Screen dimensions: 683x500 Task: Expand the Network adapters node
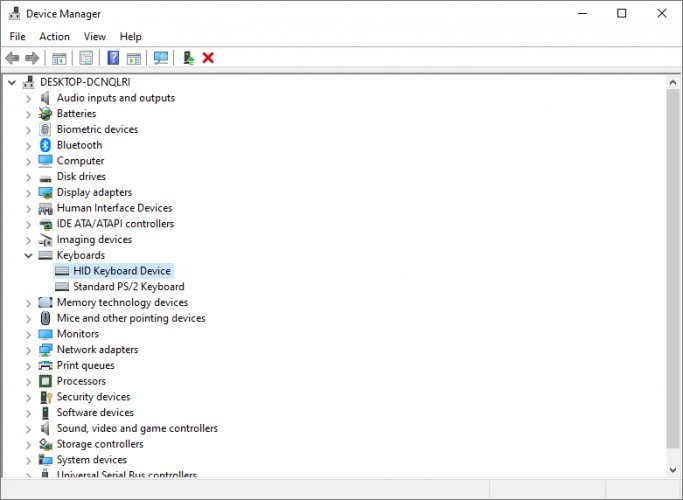click(28, 350)
